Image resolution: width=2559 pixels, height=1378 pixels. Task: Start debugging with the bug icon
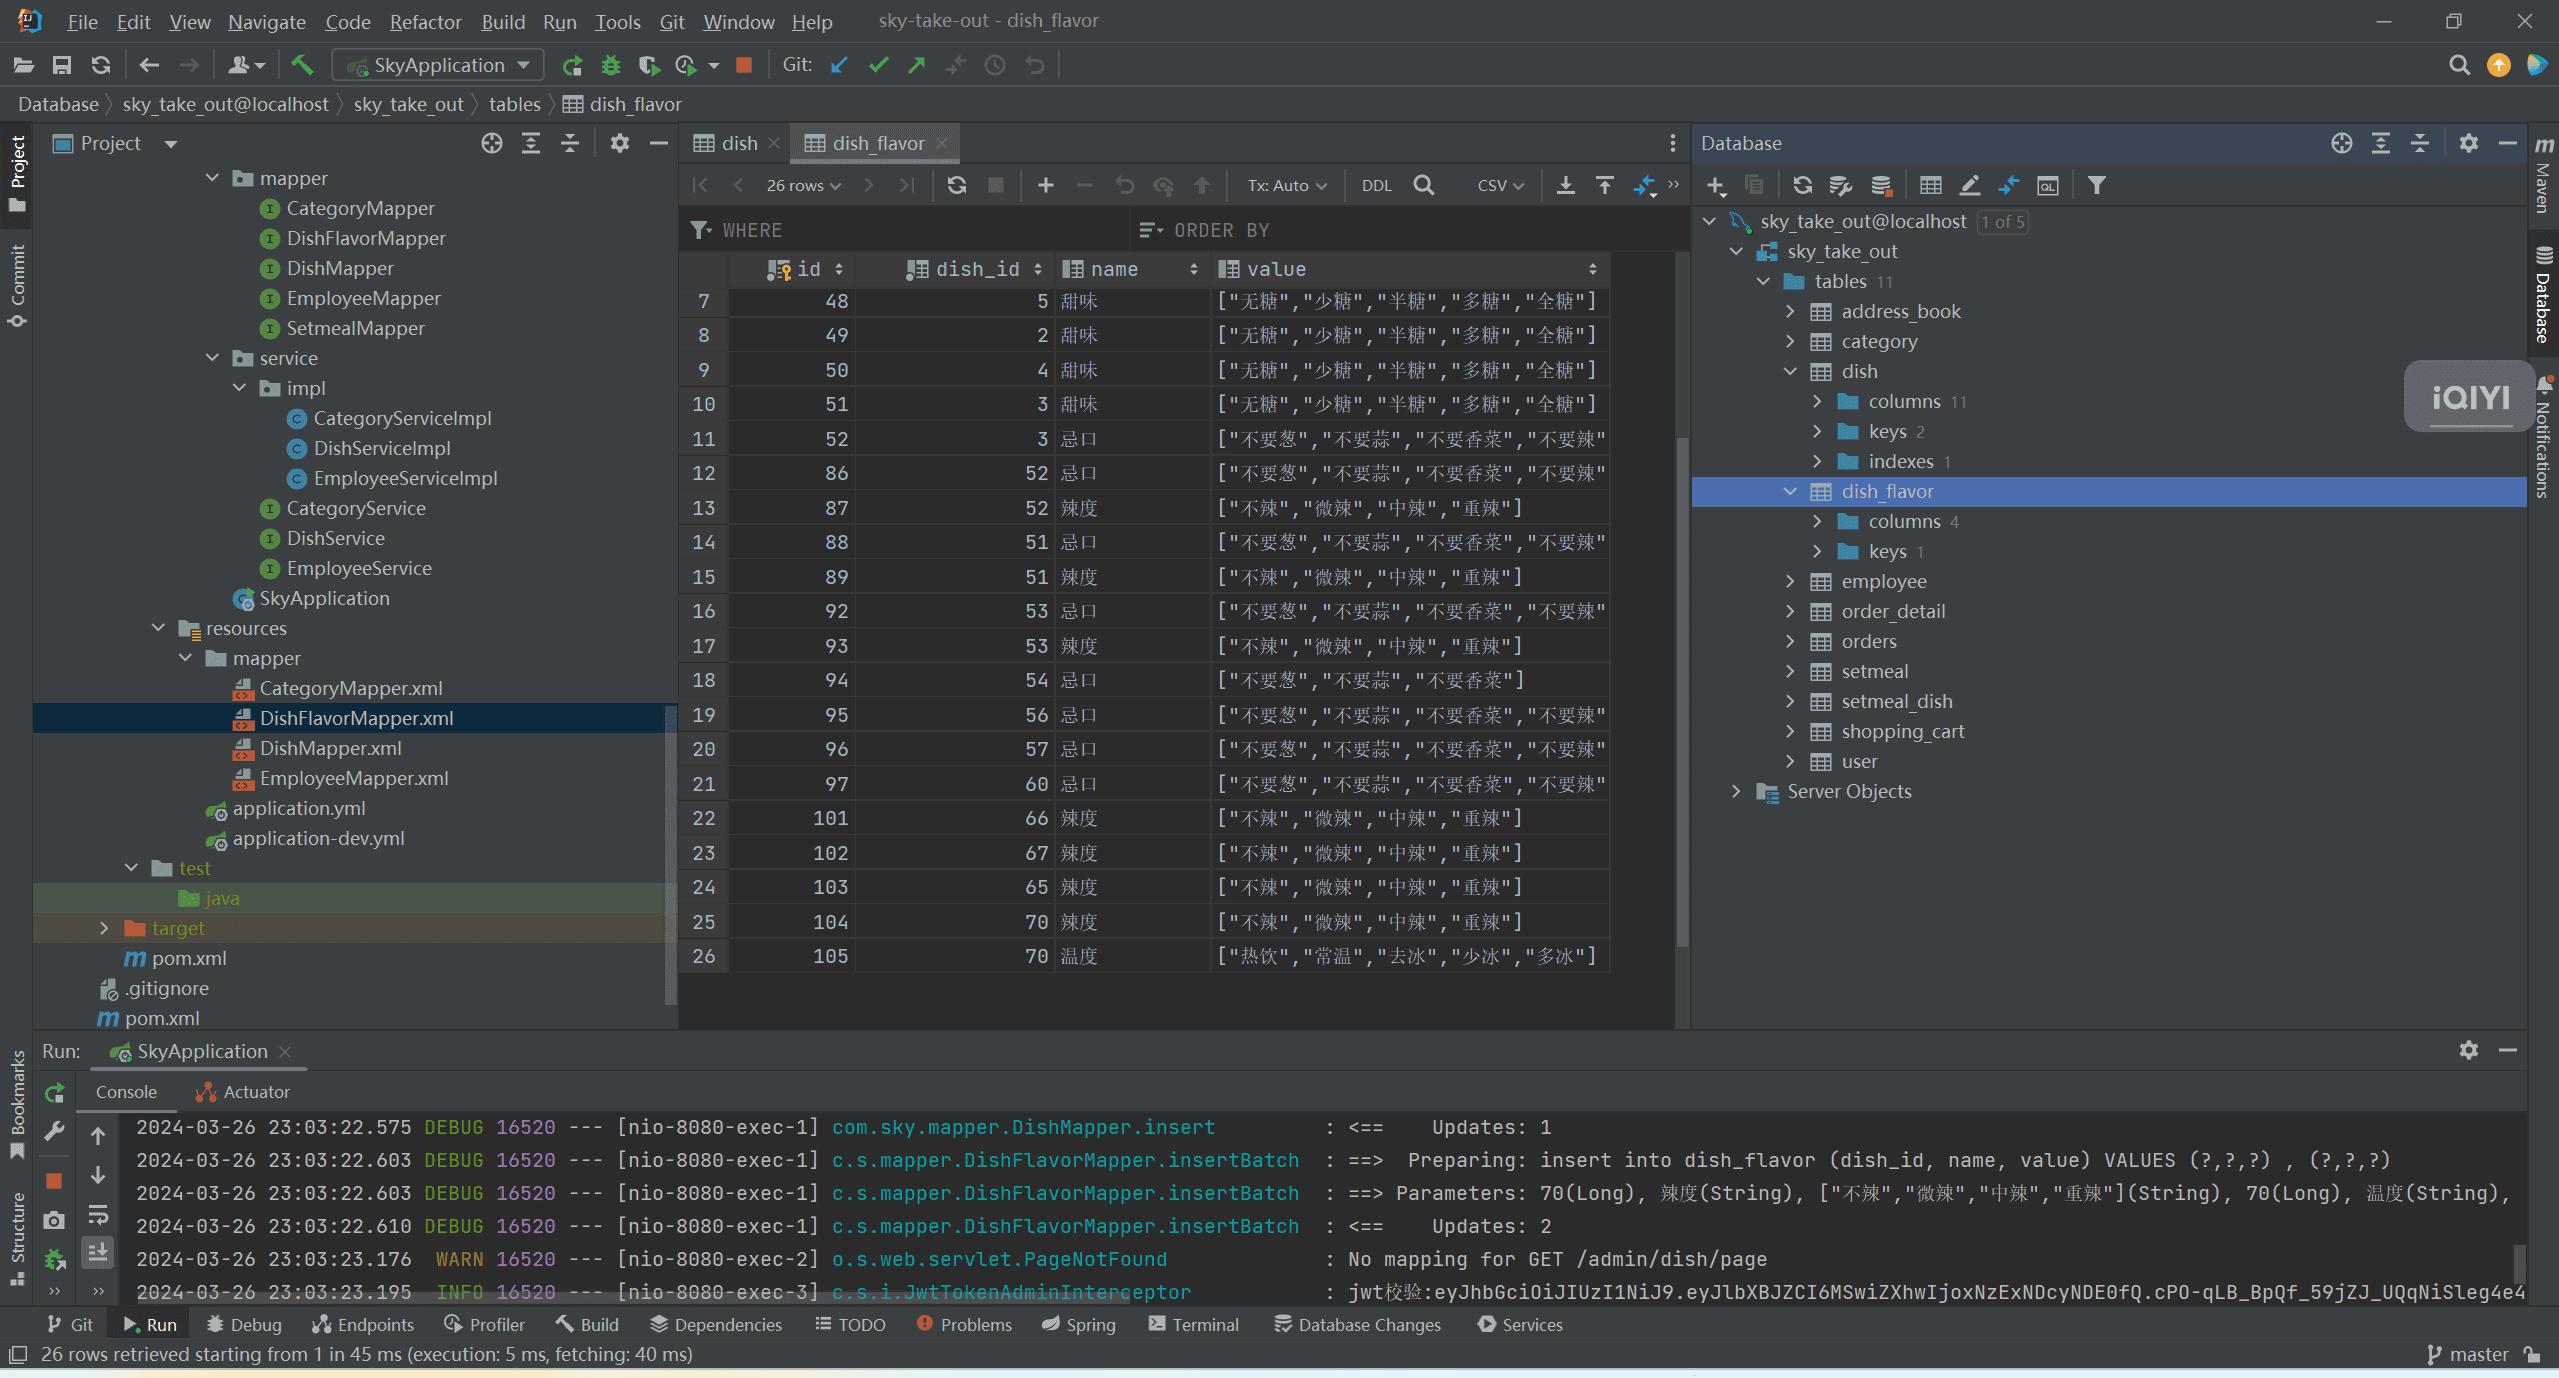pyautogui.click(x=610, y=65)
